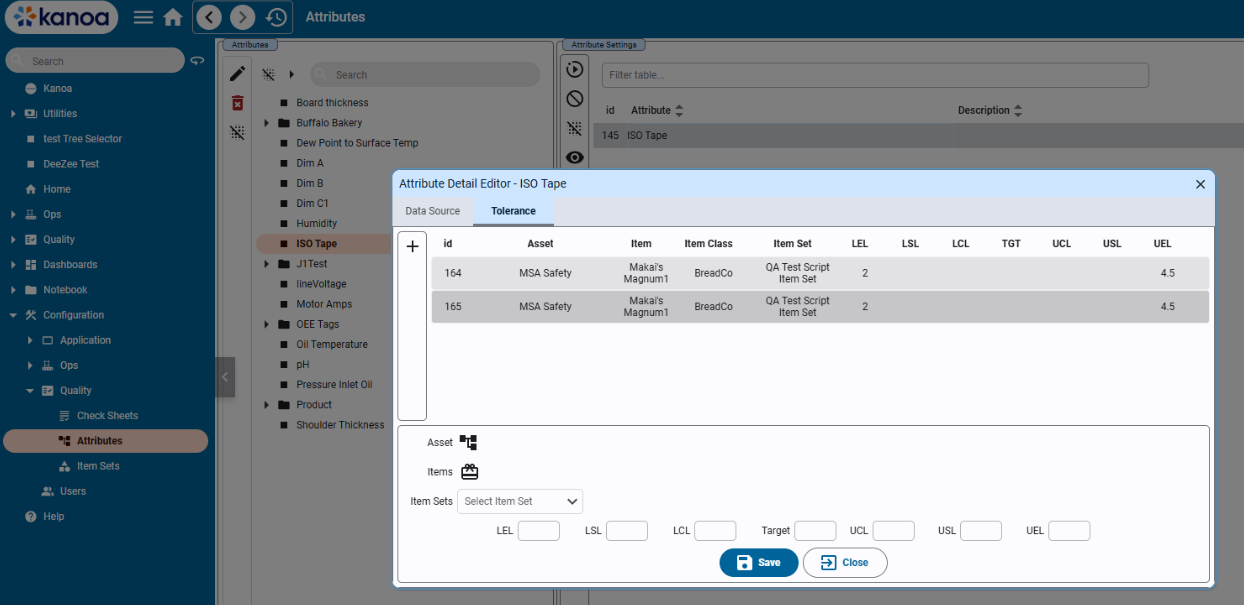Click the history clock icon
The image size is (1244, 605).
point(276,17)
